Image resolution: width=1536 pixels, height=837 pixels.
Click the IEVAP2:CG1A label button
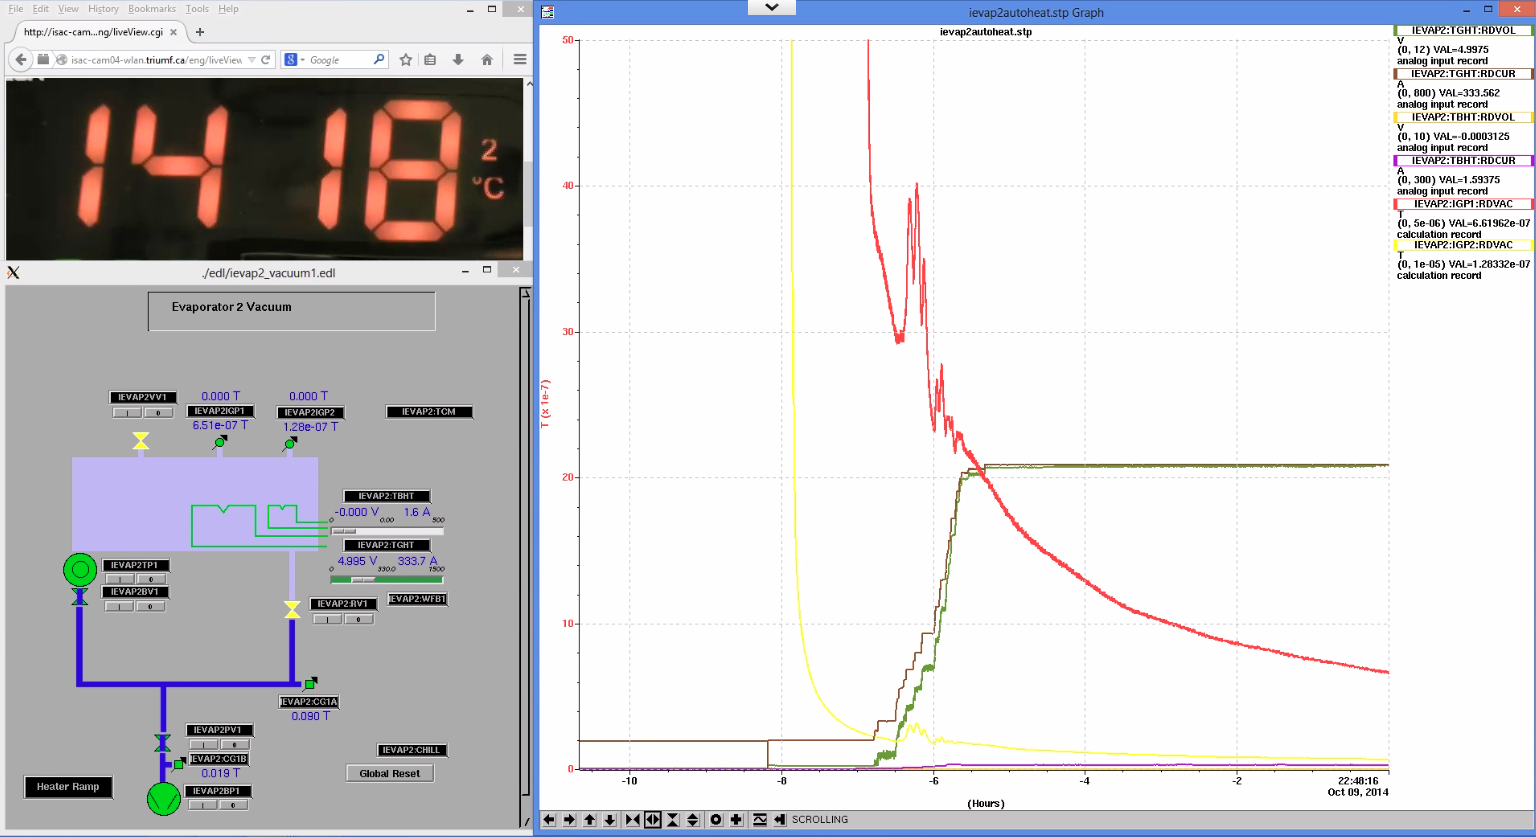309,702
